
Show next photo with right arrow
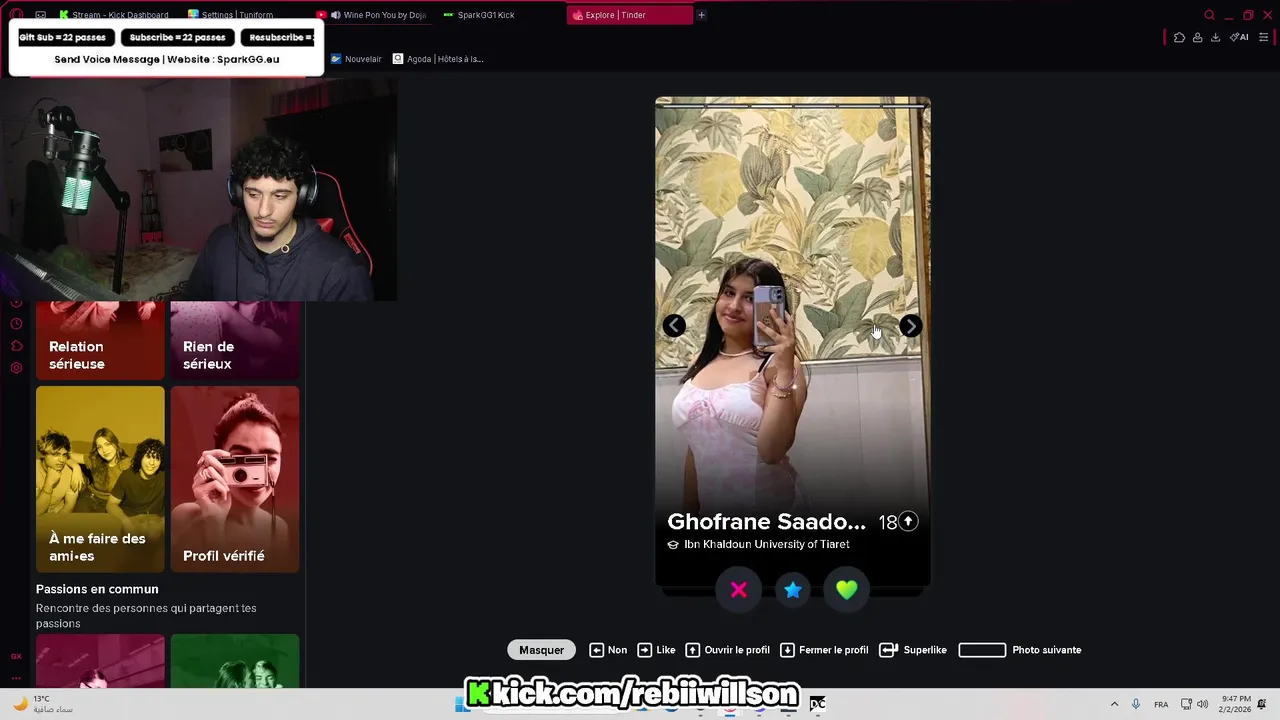click(910, 326)
